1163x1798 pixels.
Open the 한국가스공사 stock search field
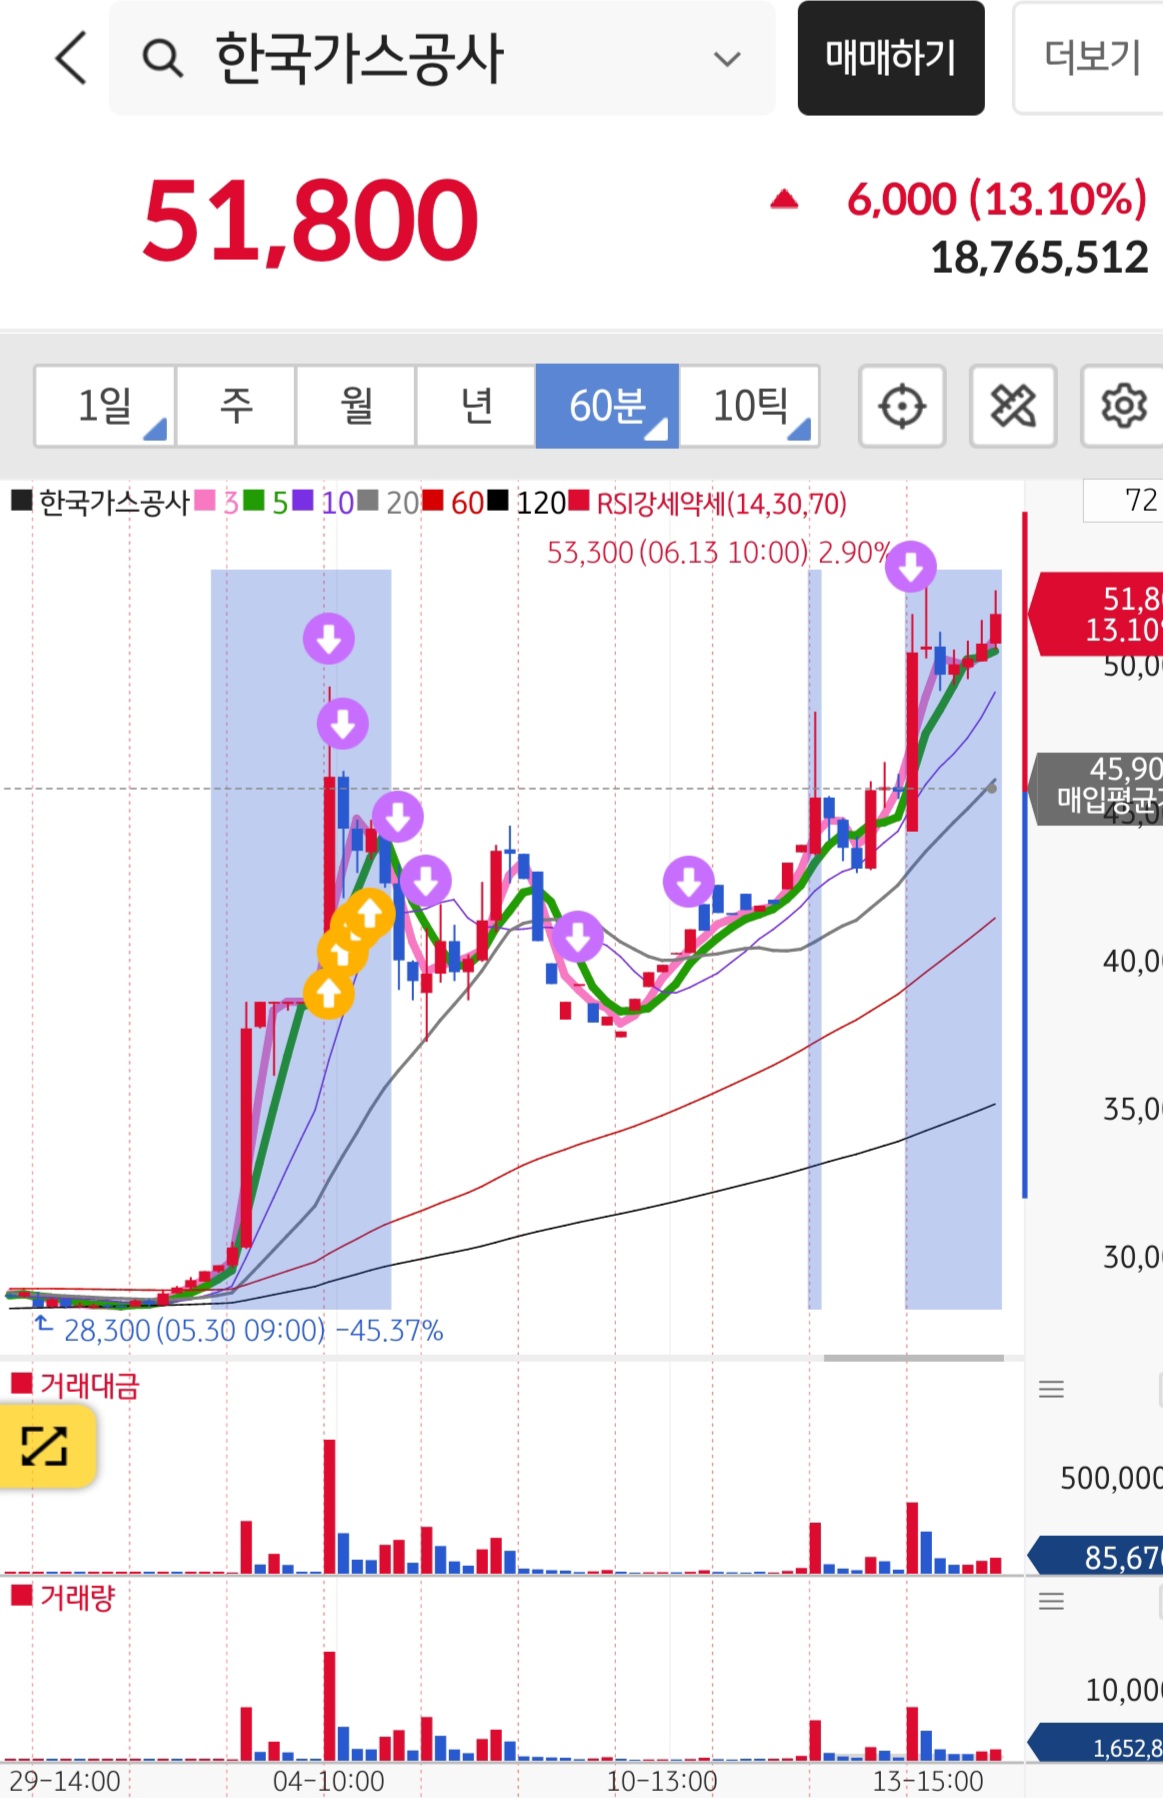coord(442,58)
